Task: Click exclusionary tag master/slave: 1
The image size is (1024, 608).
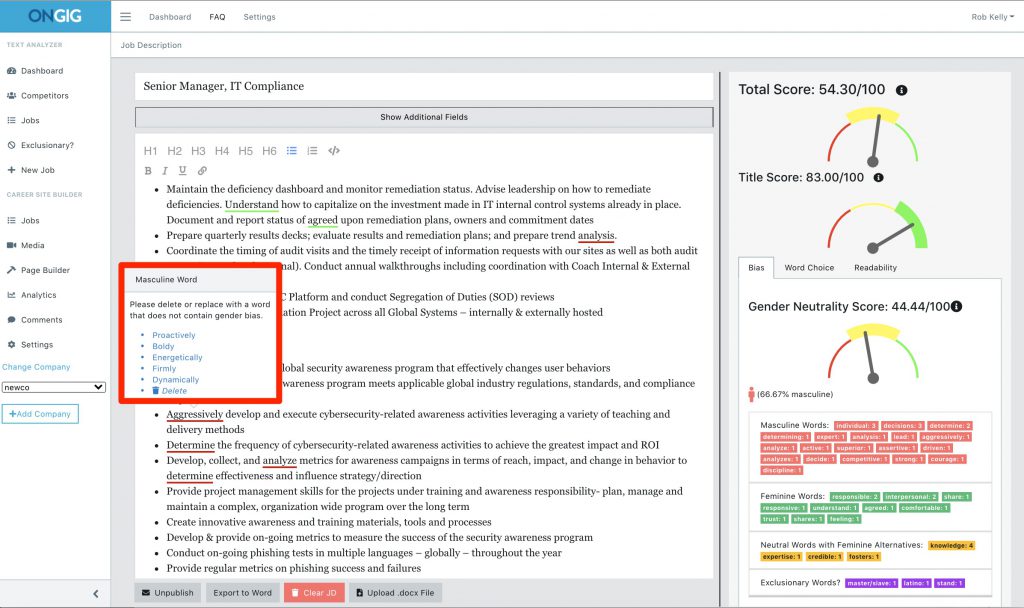Action: point(871,583)
